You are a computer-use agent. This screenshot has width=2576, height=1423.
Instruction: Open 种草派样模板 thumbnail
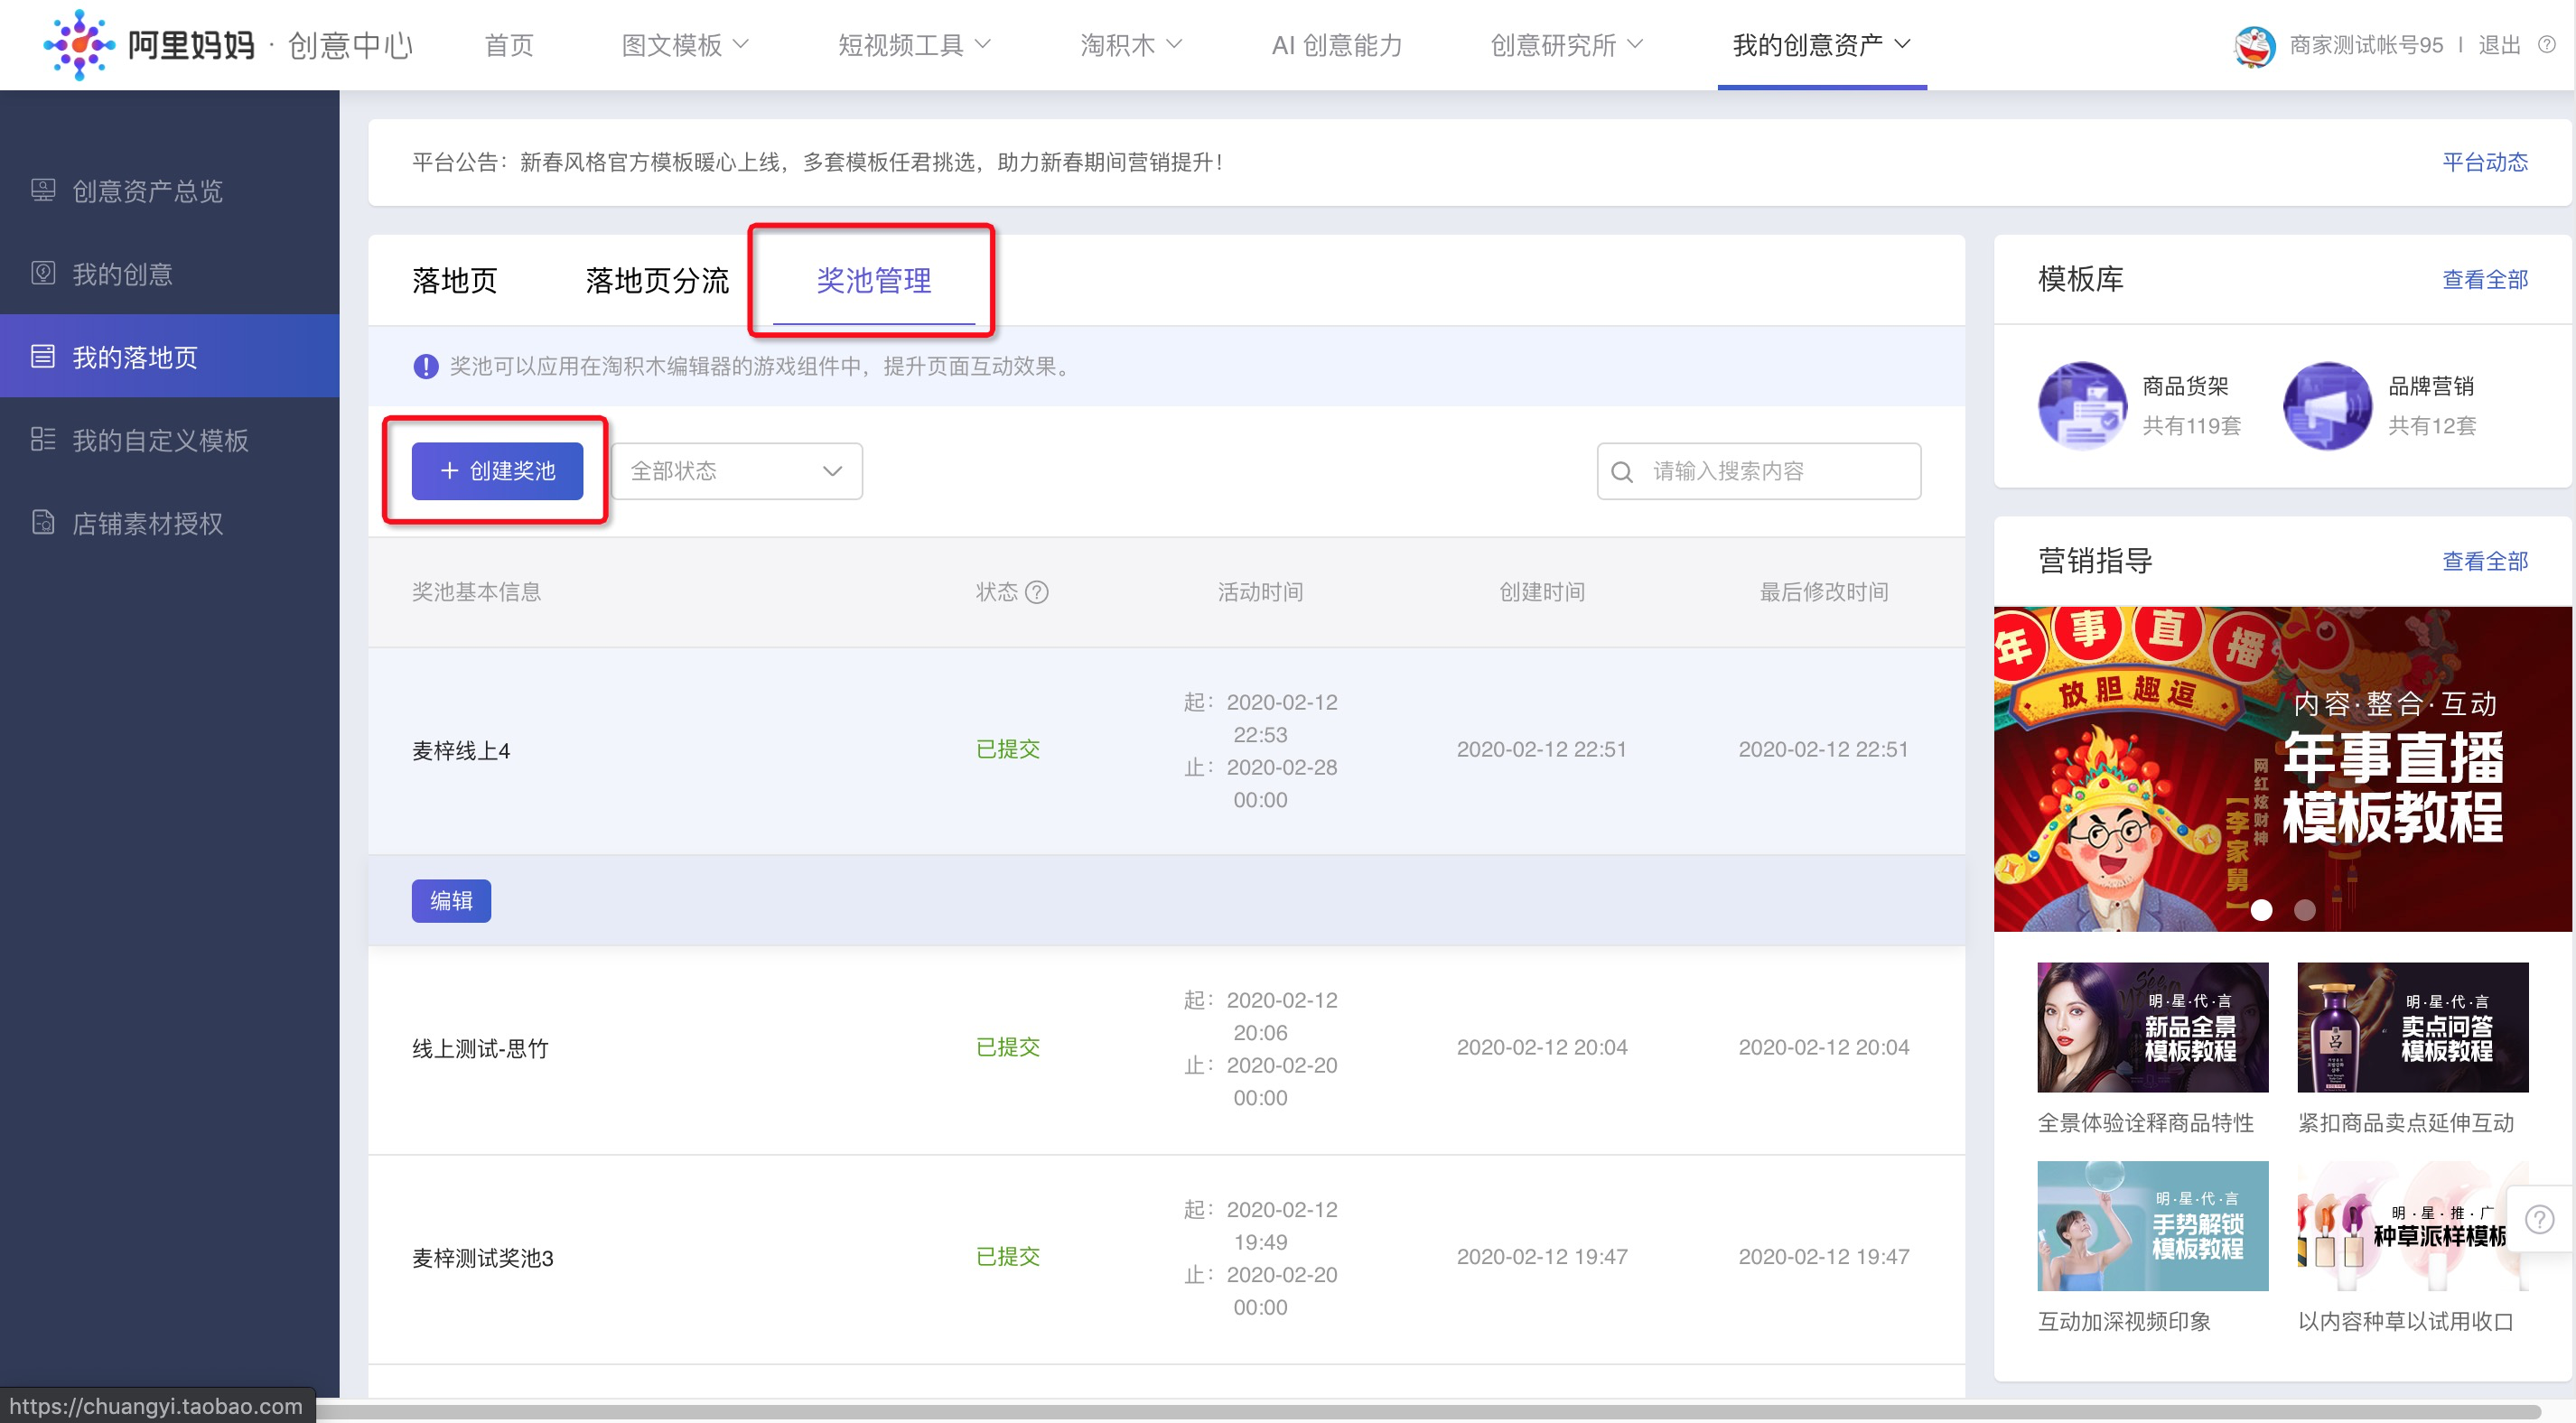pos(2413,1226)
